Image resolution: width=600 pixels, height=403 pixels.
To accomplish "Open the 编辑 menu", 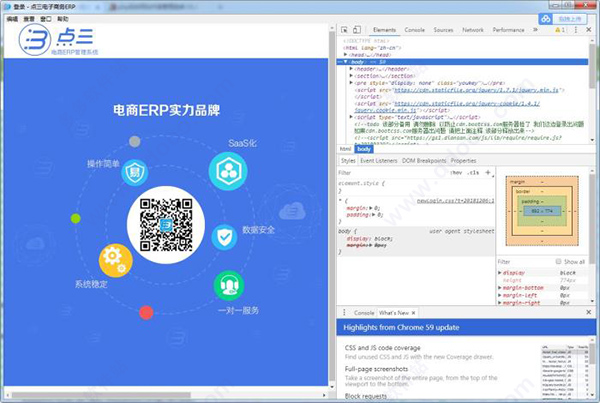I will coord(12,19).
